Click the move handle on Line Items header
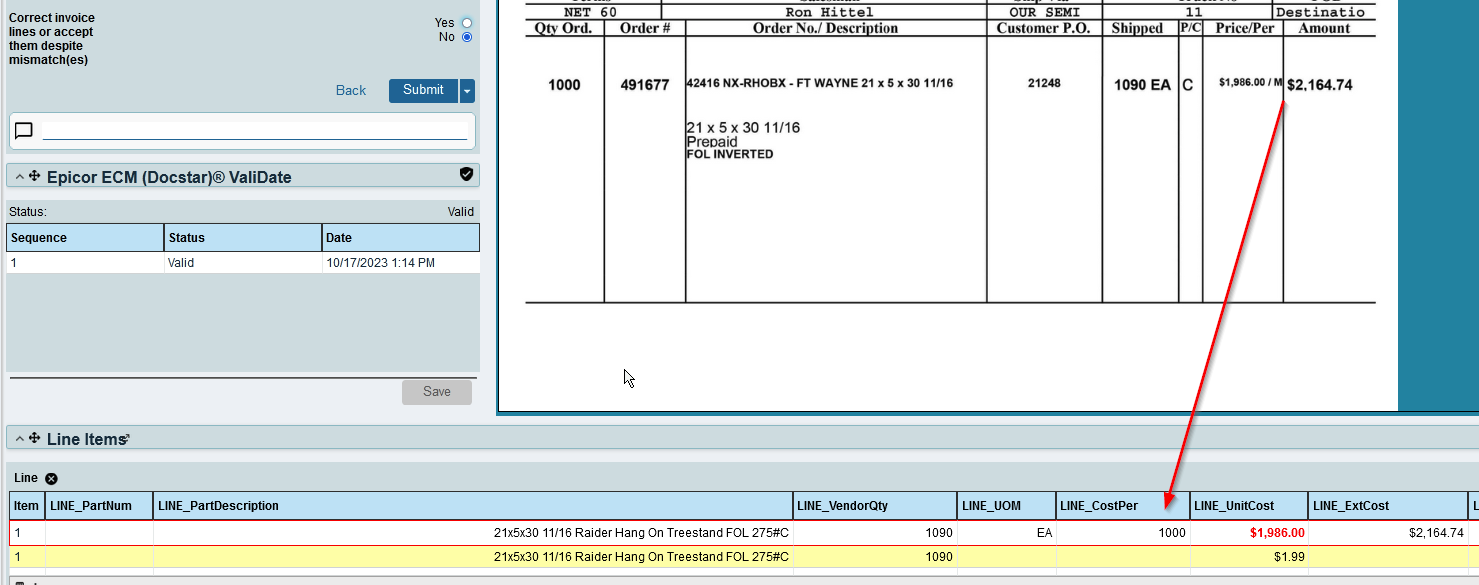 34,438
